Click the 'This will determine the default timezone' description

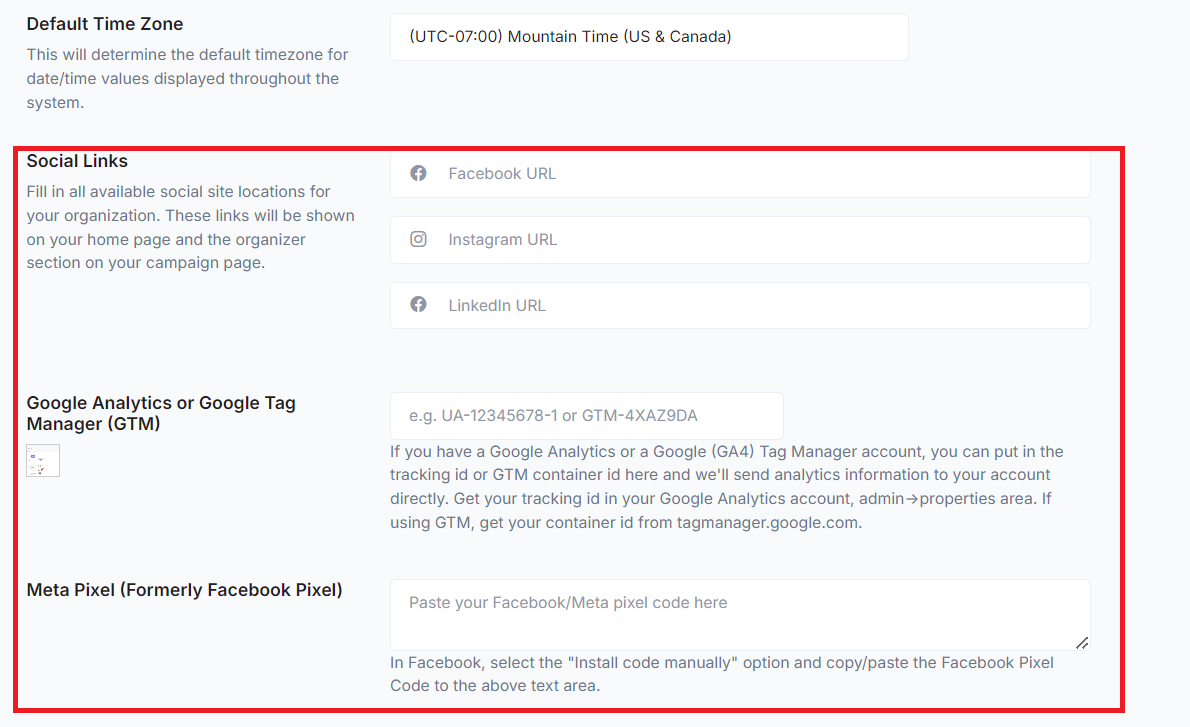click(187, 78)
